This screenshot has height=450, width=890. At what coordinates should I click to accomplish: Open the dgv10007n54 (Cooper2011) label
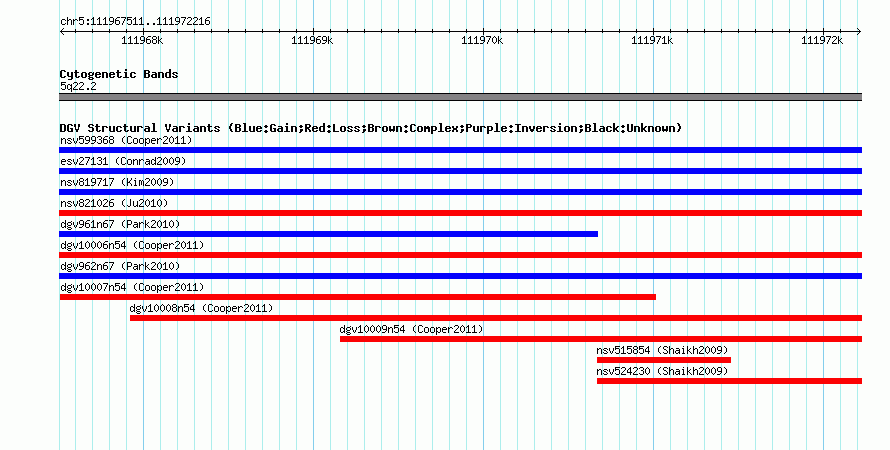132,287
